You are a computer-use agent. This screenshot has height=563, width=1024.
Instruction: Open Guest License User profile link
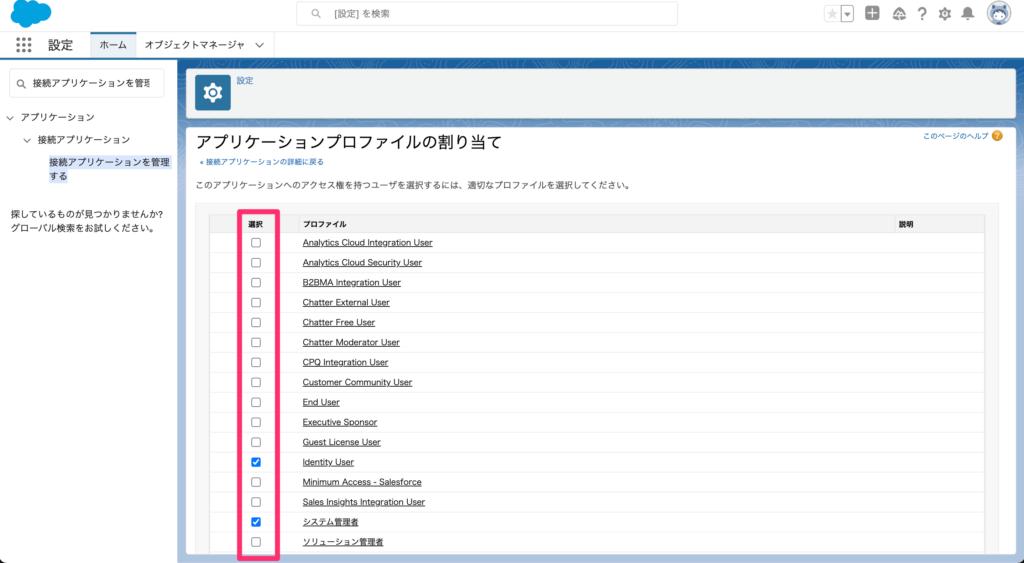(x=341, y=442)
